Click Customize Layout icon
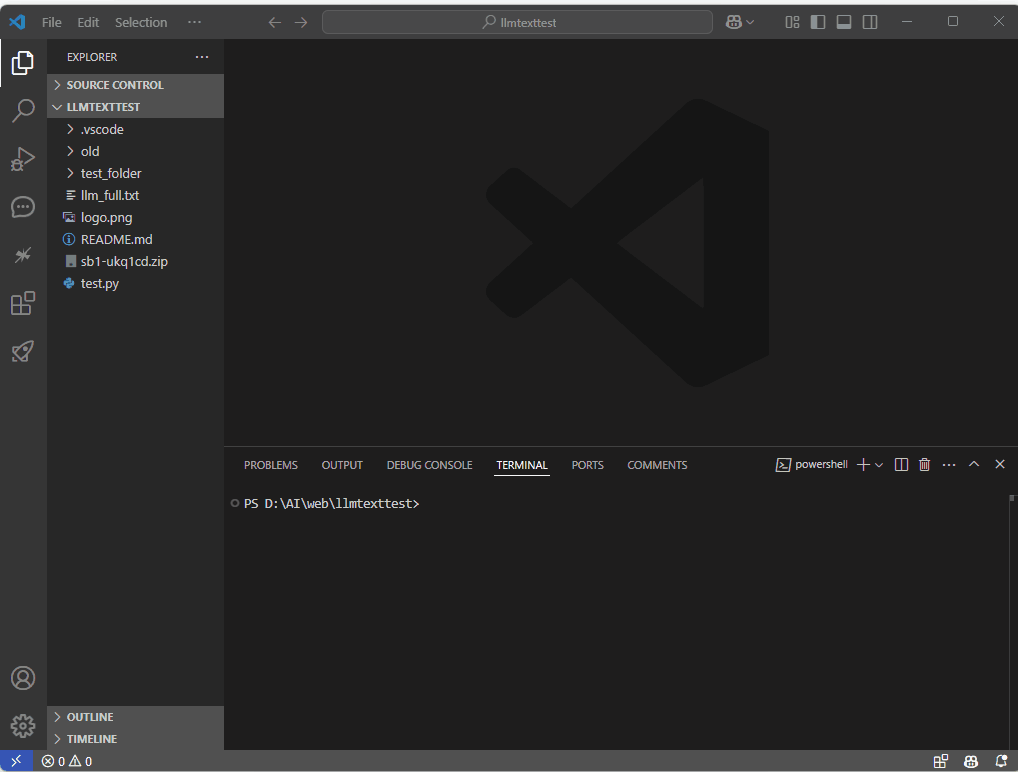 coord(792,22)
